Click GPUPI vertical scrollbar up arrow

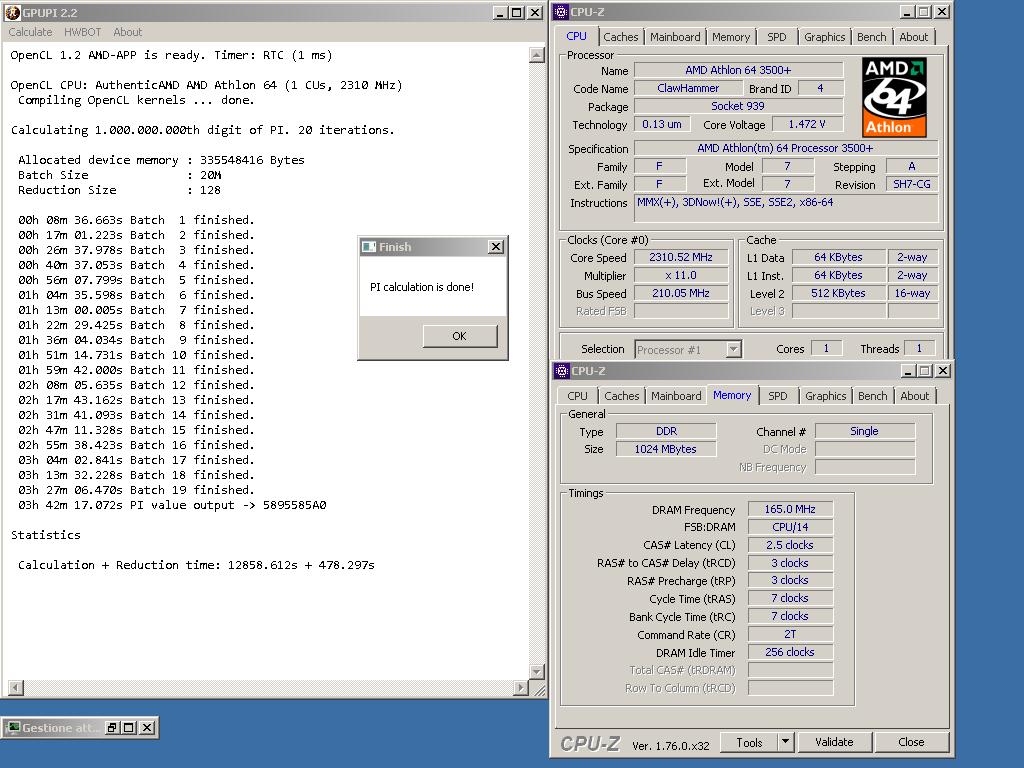(537, 55)
